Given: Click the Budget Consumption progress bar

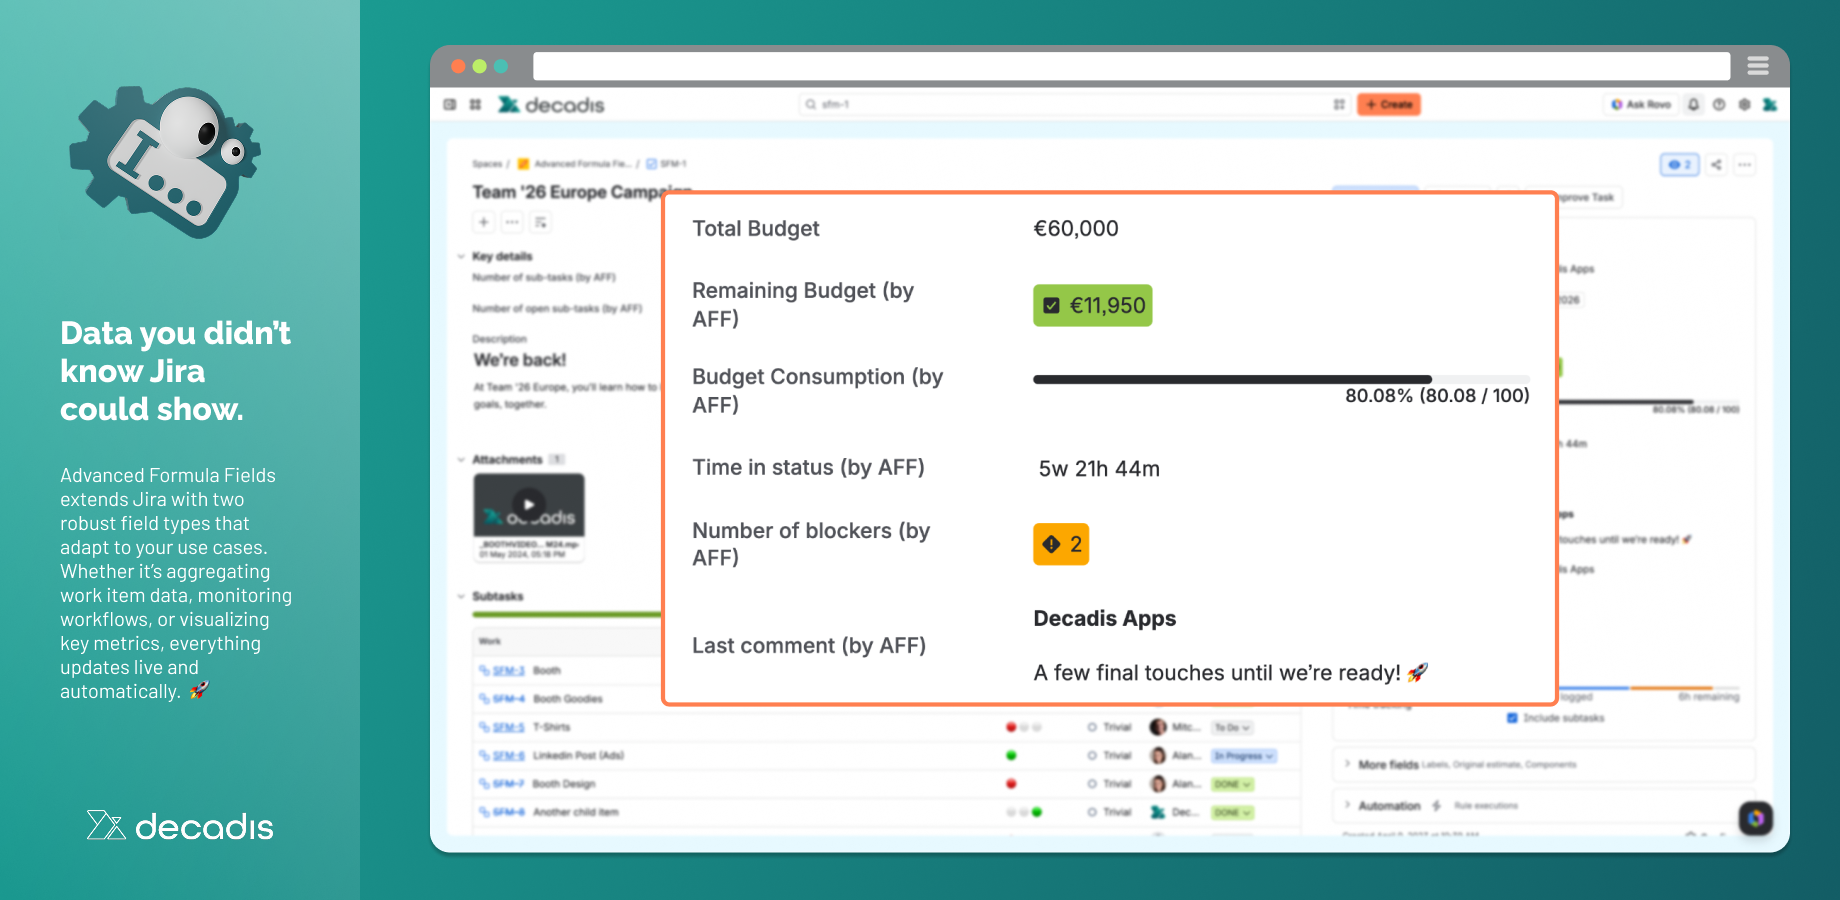Looking at the screenshot, I should pos(1281,380).
